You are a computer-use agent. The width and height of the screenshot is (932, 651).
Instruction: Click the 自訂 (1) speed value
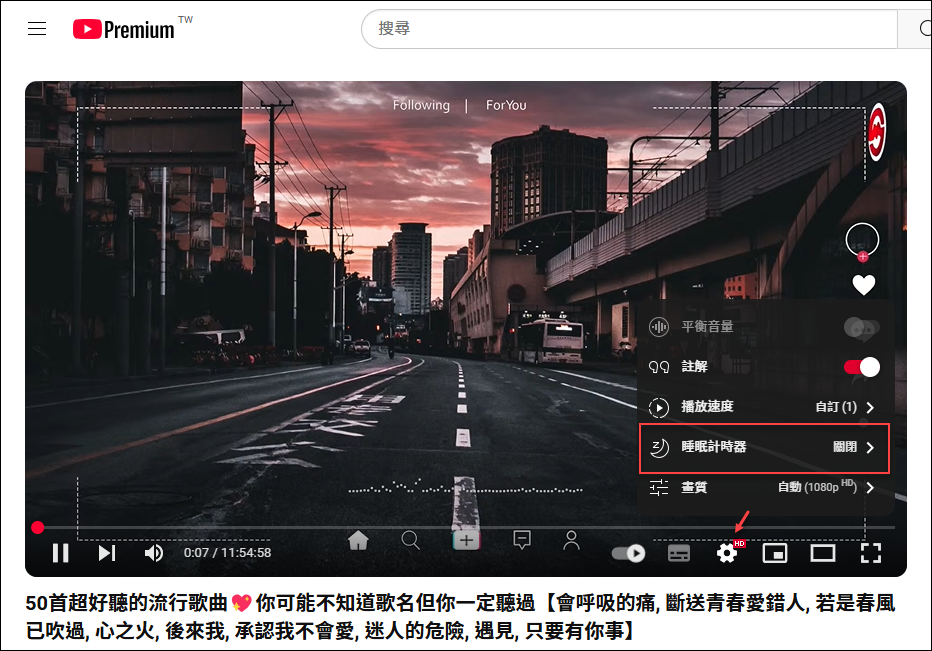pos(836,407)
